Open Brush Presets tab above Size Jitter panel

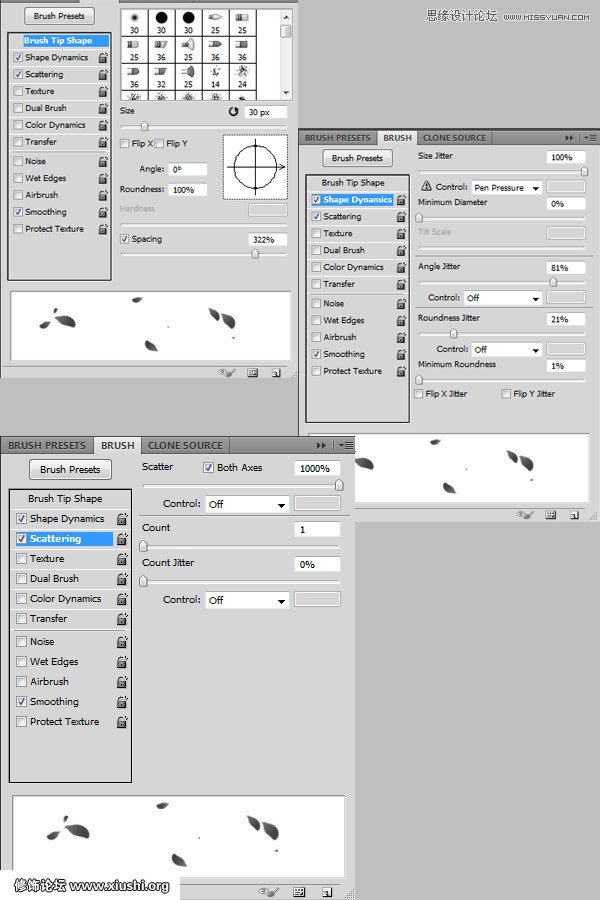[337, 138]
